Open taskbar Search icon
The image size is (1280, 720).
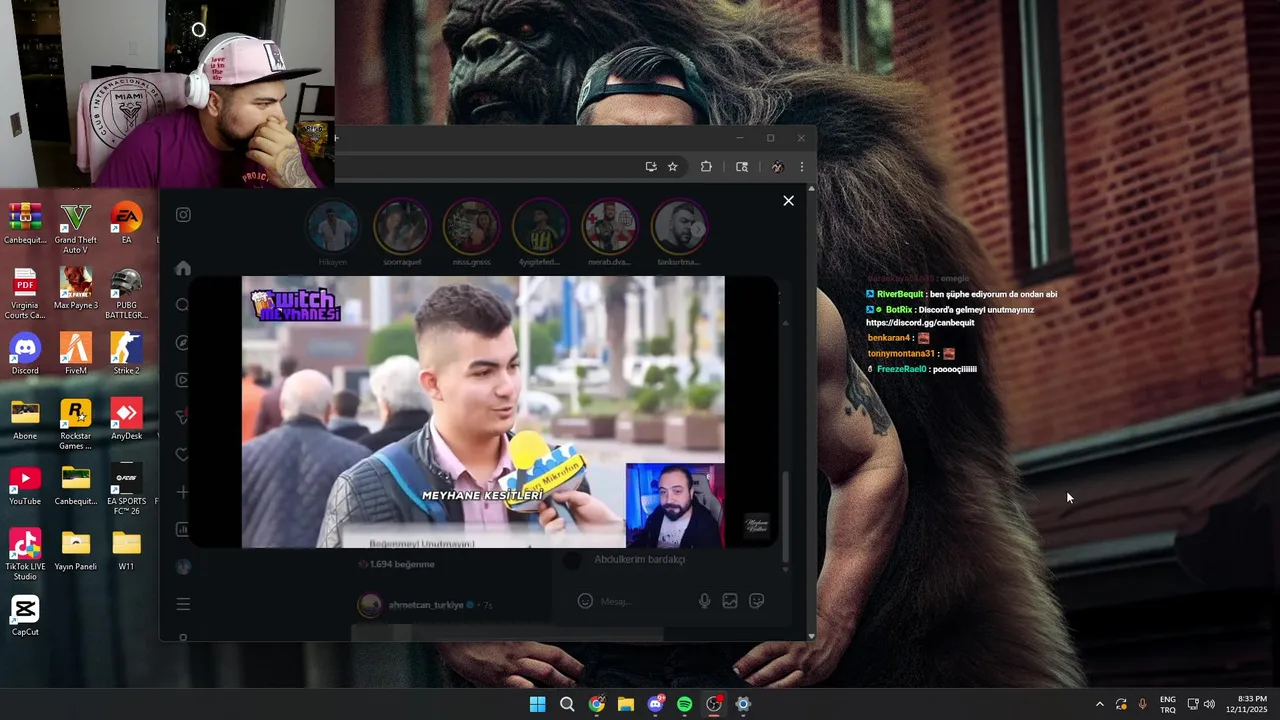pos(567,704)
